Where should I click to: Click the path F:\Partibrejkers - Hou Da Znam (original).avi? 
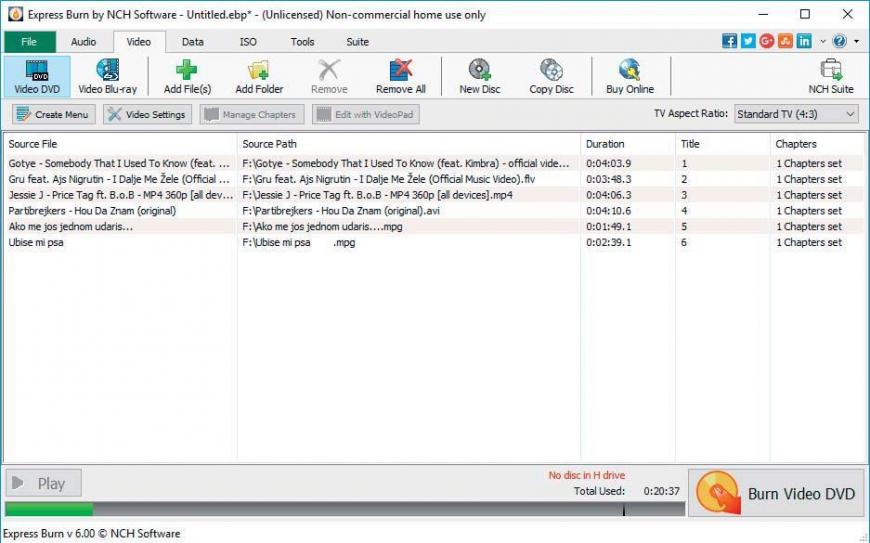(341, 211)
